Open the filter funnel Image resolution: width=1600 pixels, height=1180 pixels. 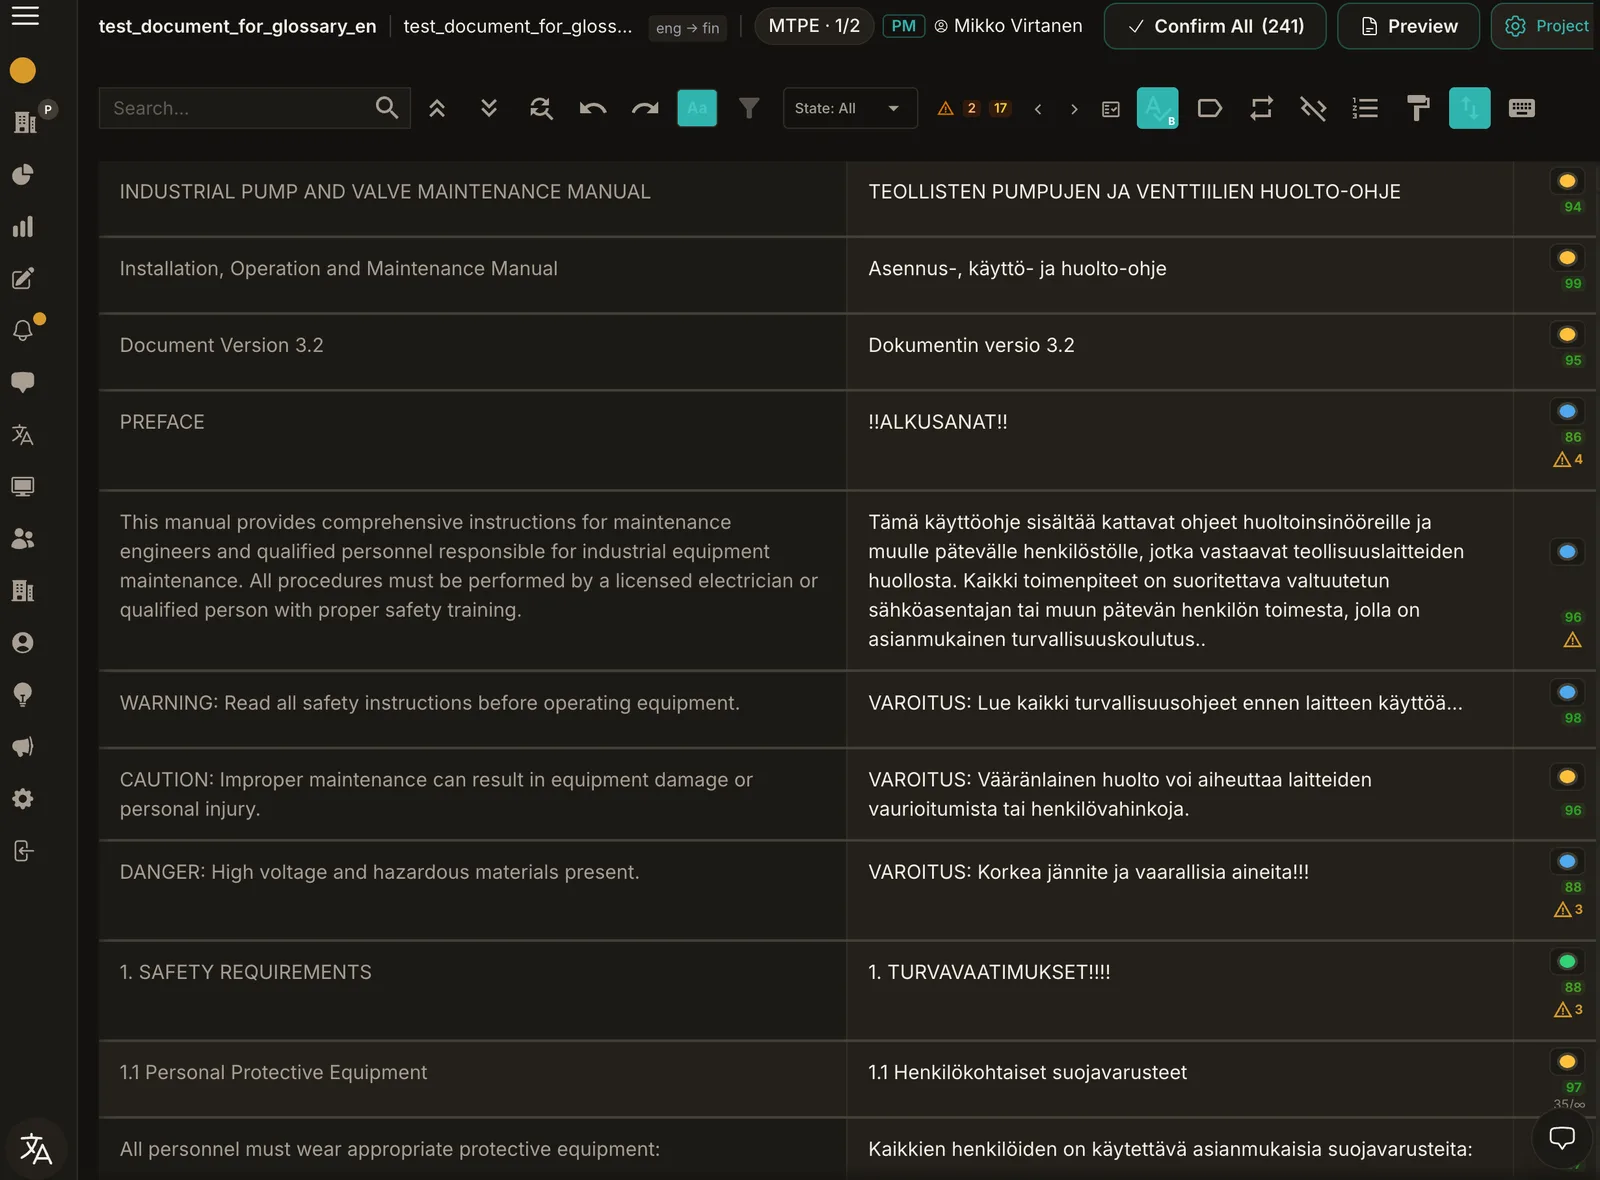pos(749,108)
